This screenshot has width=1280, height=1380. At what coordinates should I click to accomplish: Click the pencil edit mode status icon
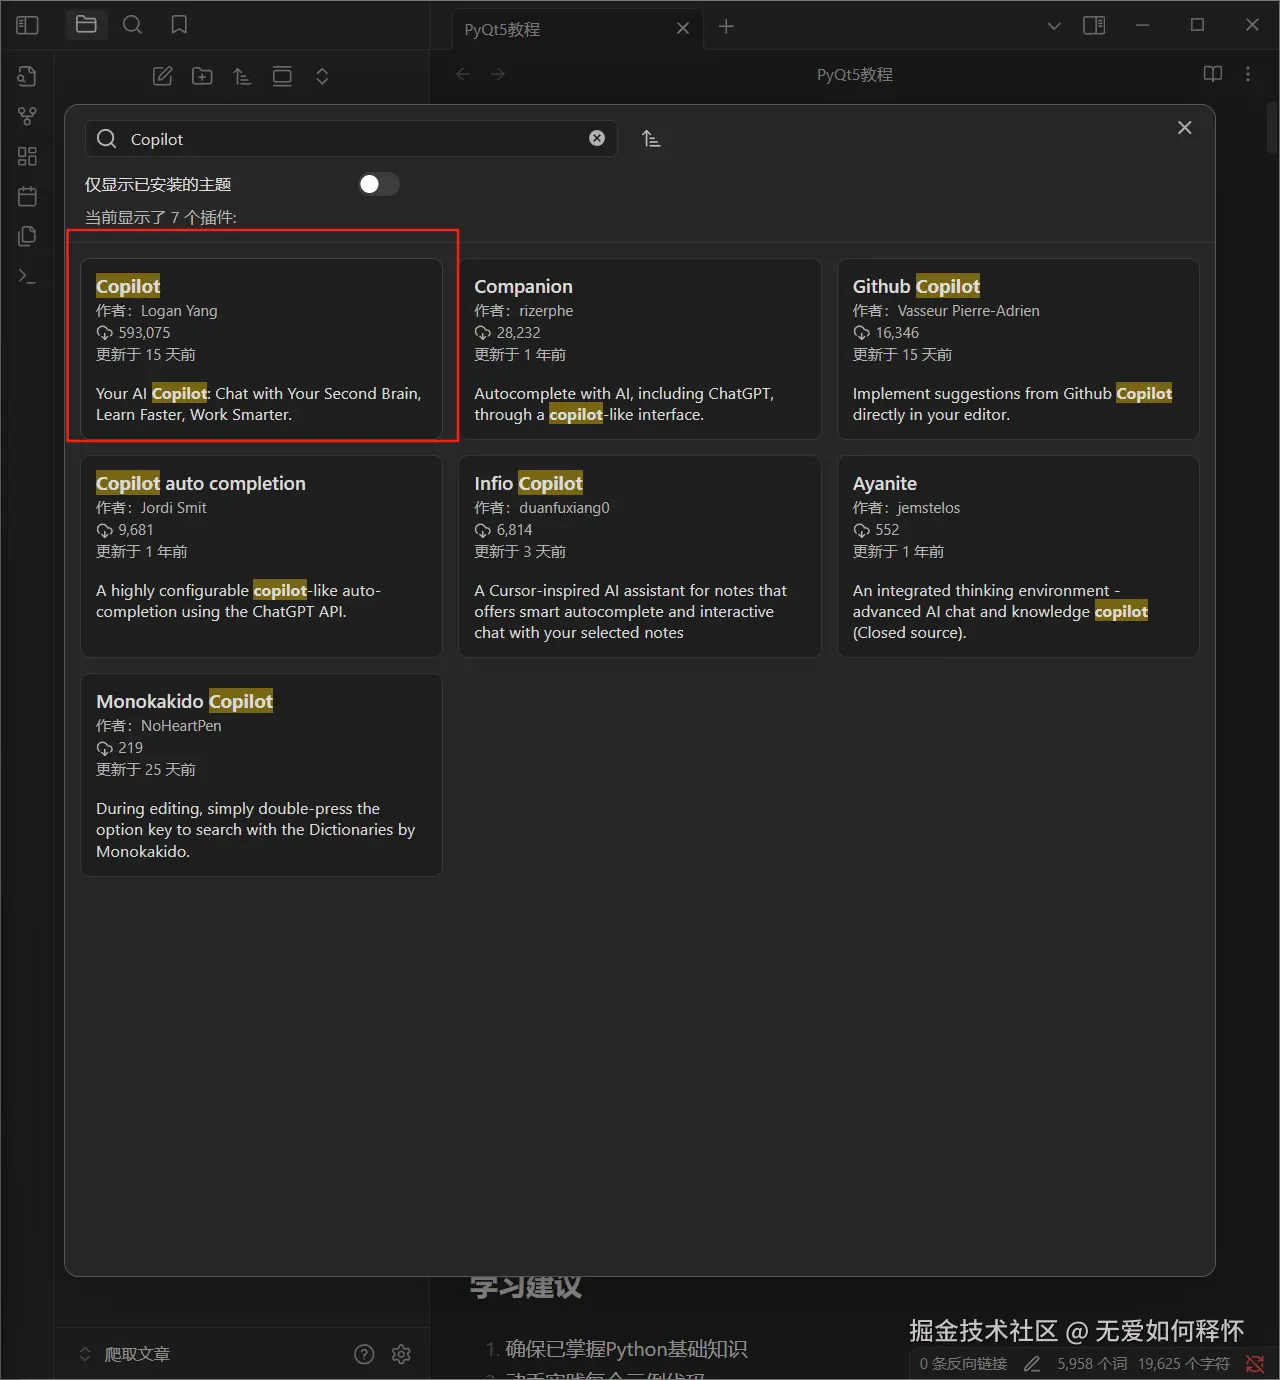[1032, 1363]
